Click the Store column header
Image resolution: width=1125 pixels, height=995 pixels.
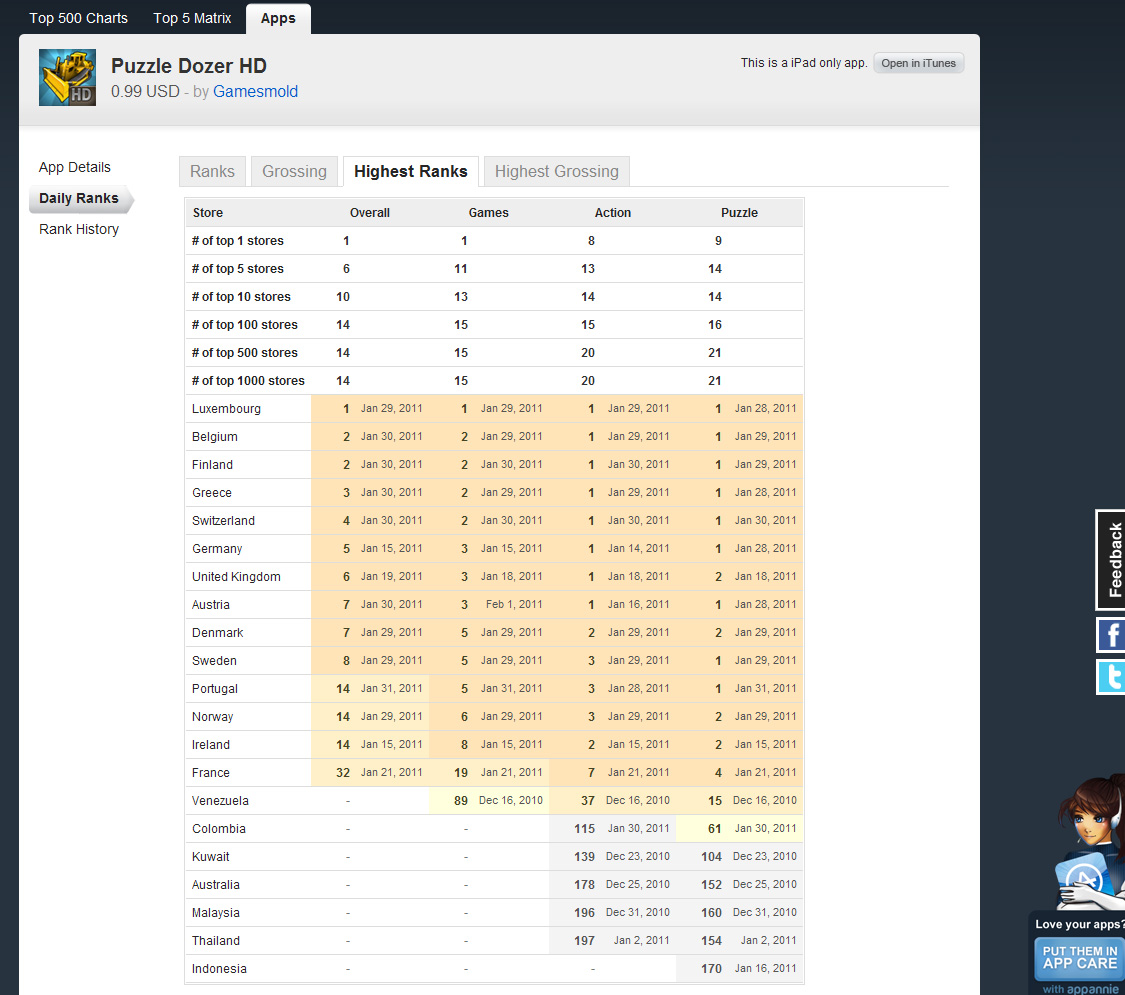click(x=208, y=213)
